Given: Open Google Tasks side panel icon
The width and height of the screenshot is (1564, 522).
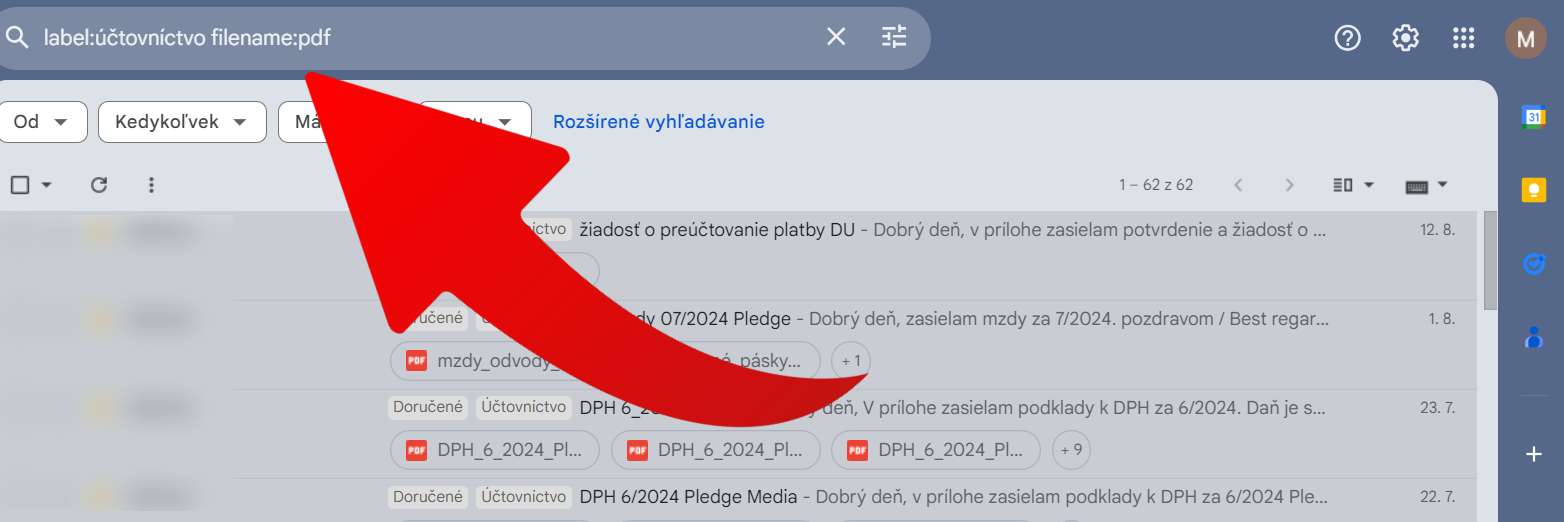Looking at the screenshot, I should [1533, 264].
